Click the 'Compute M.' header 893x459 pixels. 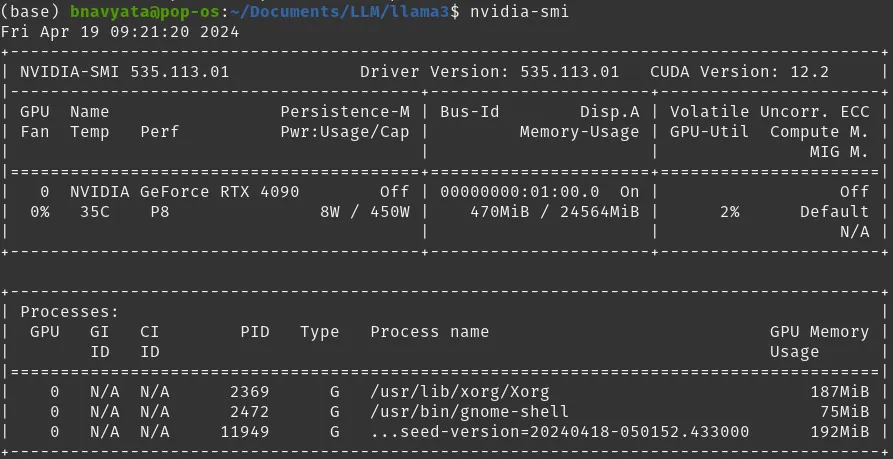(820, 132)
